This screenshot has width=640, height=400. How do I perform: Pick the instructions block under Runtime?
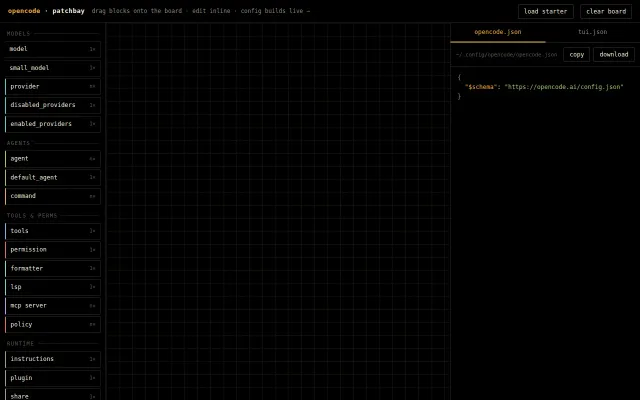pos(53,359)
